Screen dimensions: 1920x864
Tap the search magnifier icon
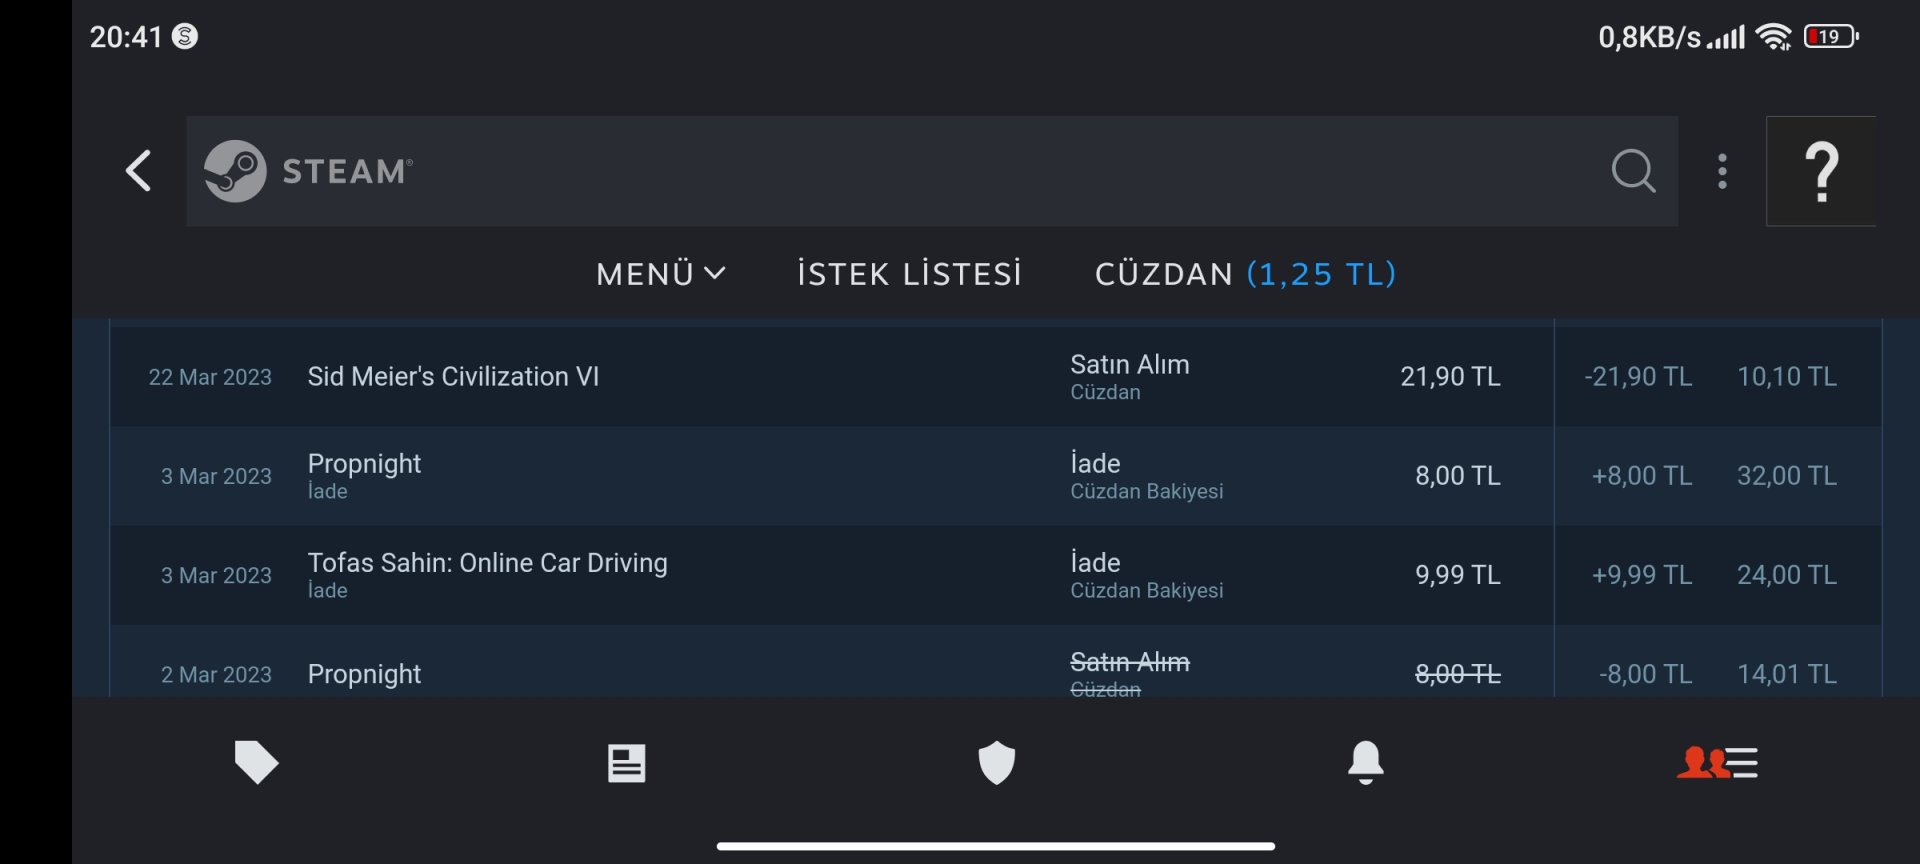pos(1633,171)
